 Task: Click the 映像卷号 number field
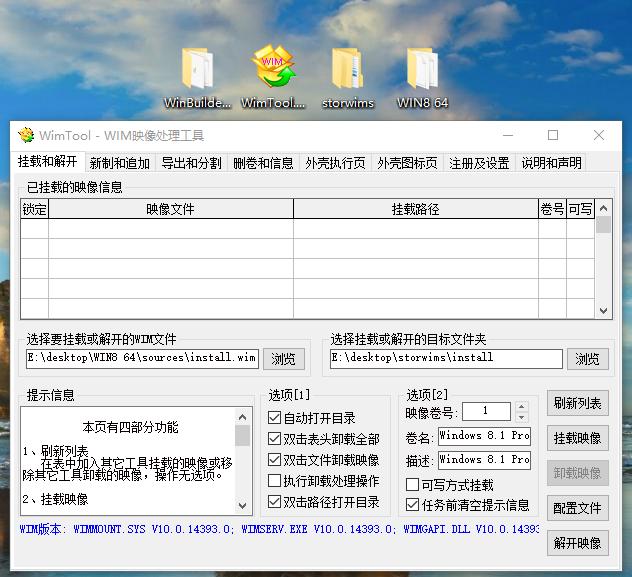[x=486, y=411]
